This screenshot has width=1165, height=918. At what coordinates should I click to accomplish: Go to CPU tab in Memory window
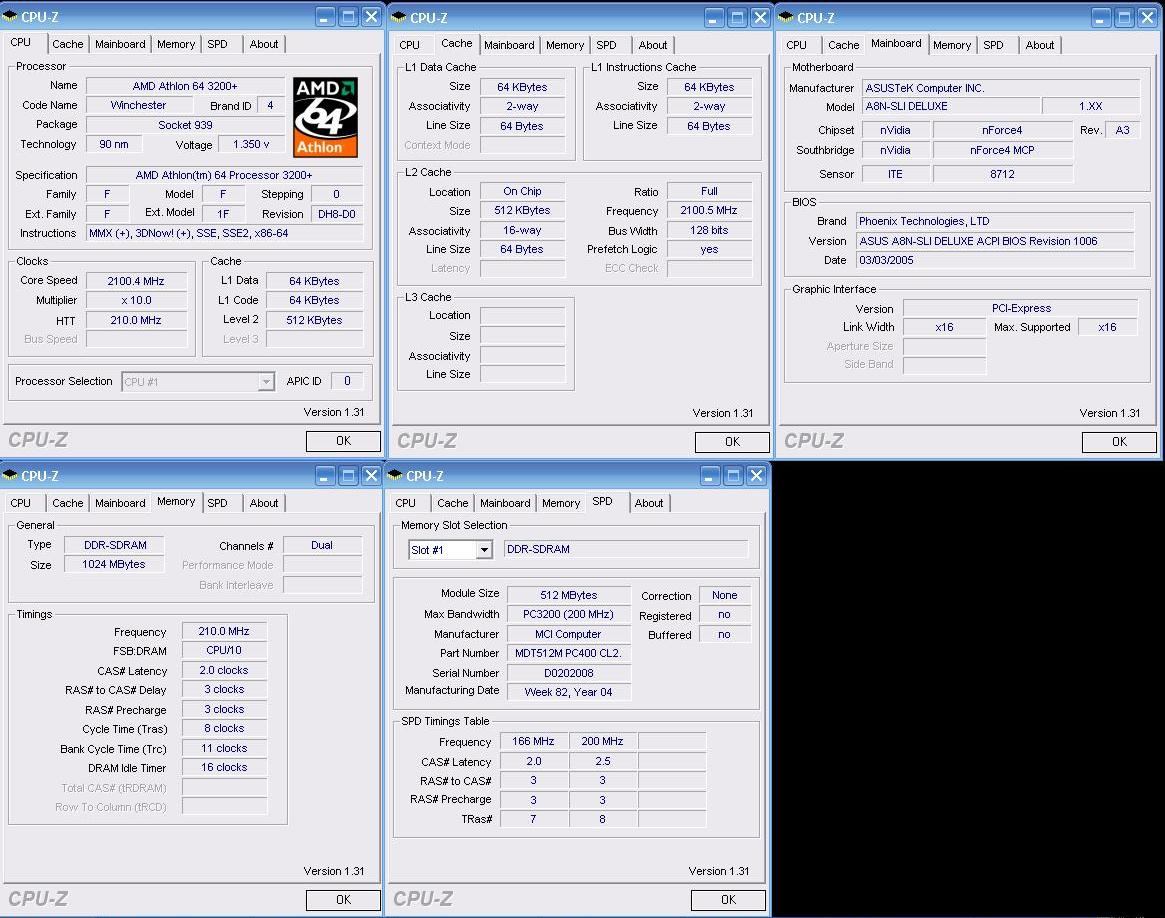[x=21, y=503]
